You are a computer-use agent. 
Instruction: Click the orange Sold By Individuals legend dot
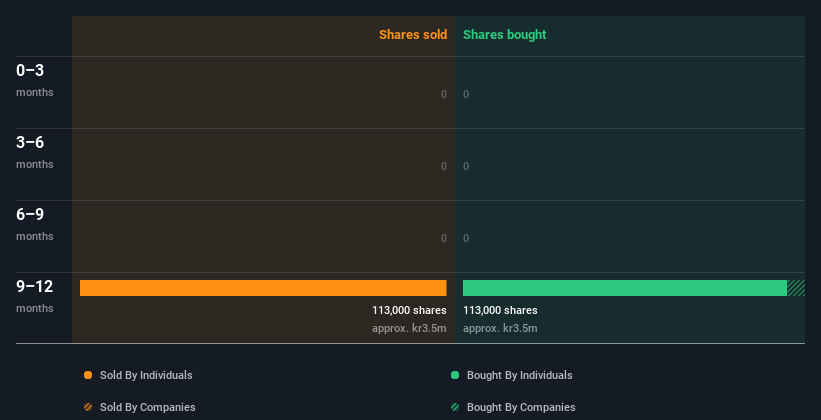pos(88,375)
